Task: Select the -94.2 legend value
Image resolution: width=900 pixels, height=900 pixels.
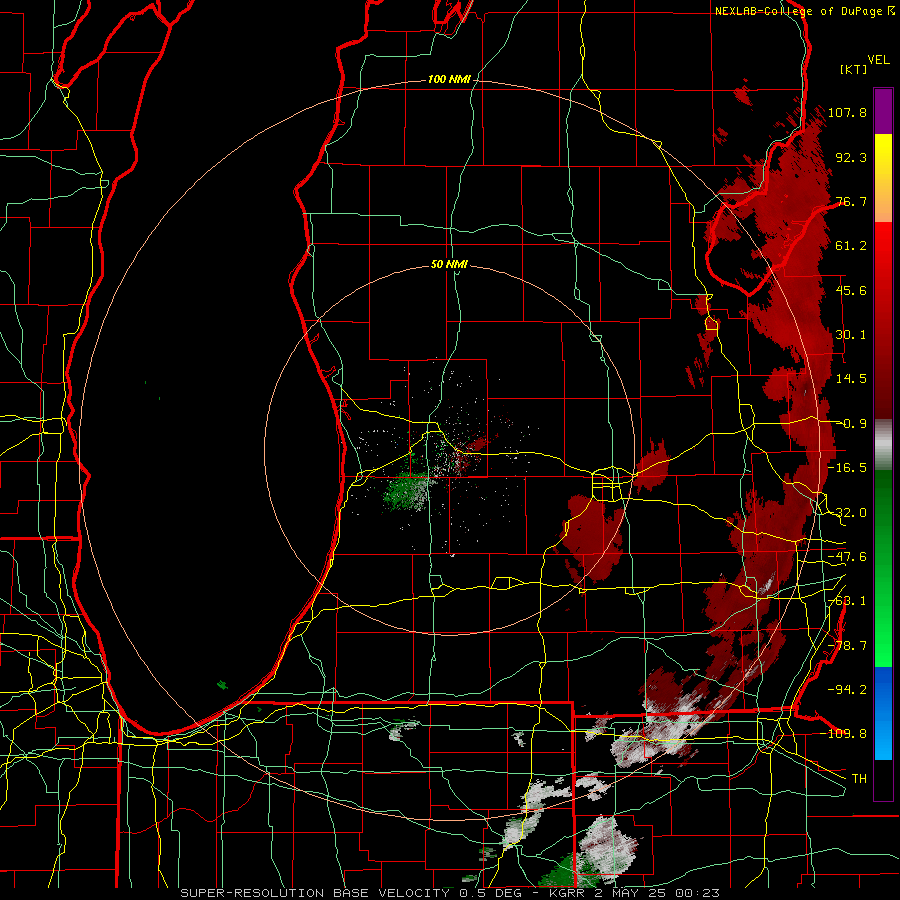Action: [847, 689]
